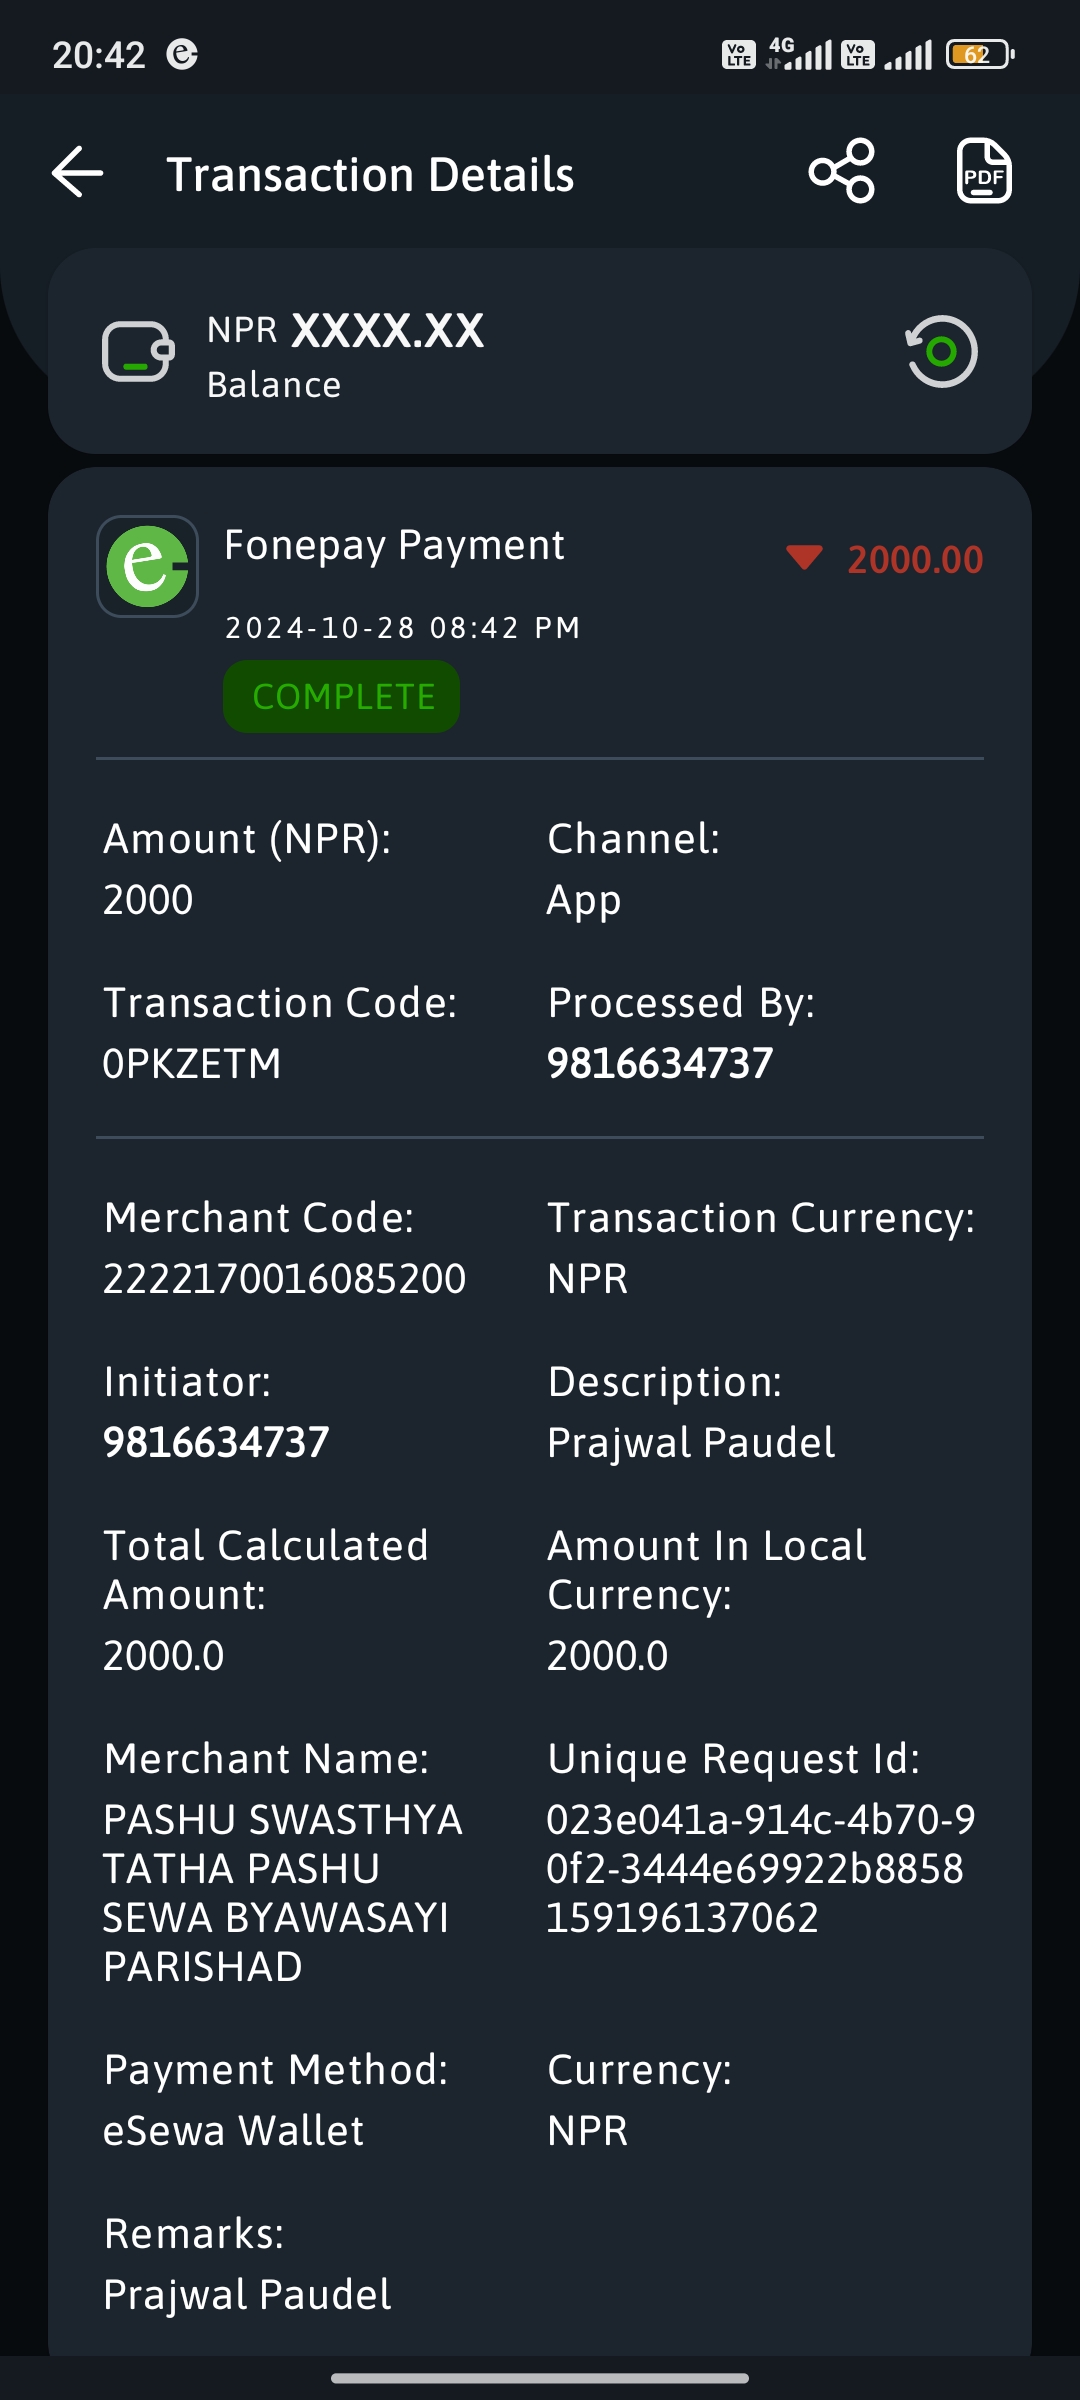Tap the hidden NPR XXXX.XX balance
1080x2400 pixels.
tap(345, 331)
